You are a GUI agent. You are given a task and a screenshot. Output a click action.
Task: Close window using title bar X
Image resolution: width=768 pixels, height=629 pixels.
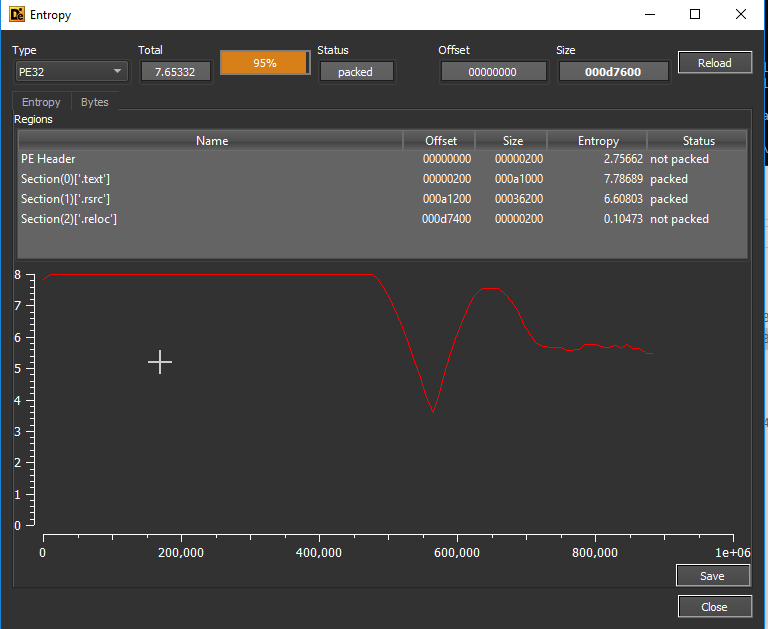741,14
